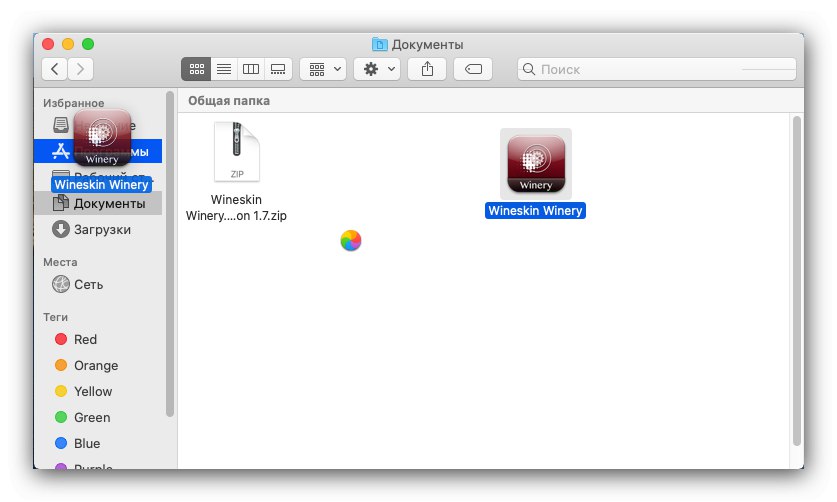
Task: Select the Orange tag
Action: (98, 365)
